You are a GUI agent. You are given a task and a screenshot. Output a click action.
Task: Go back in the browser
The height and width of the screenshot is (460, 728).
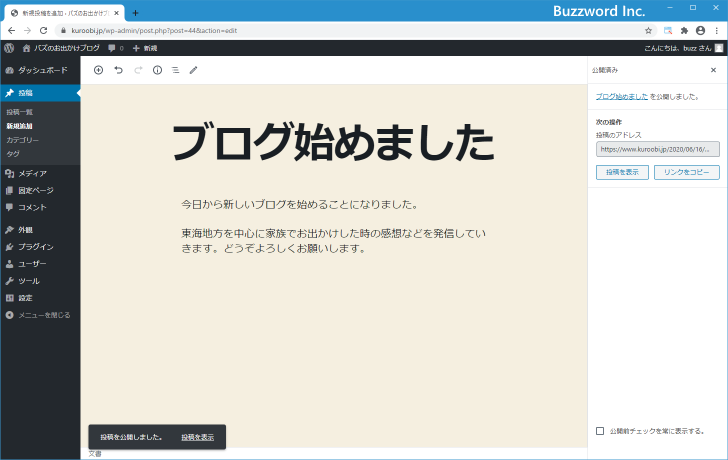[12, 31]
